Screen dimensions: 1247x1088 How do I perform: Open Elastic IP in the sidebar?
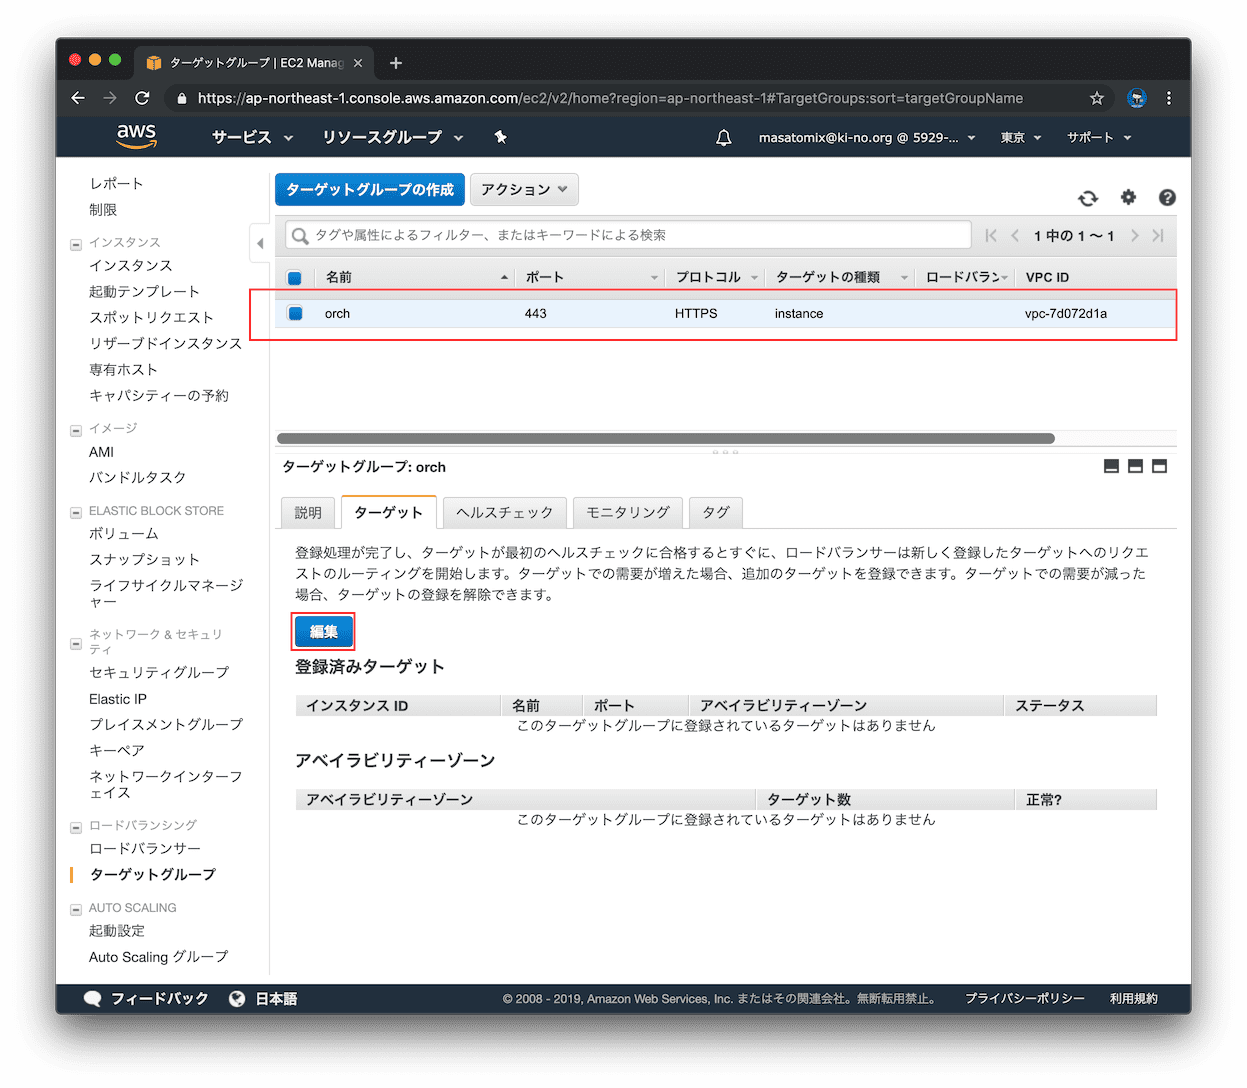pos(118,699)
